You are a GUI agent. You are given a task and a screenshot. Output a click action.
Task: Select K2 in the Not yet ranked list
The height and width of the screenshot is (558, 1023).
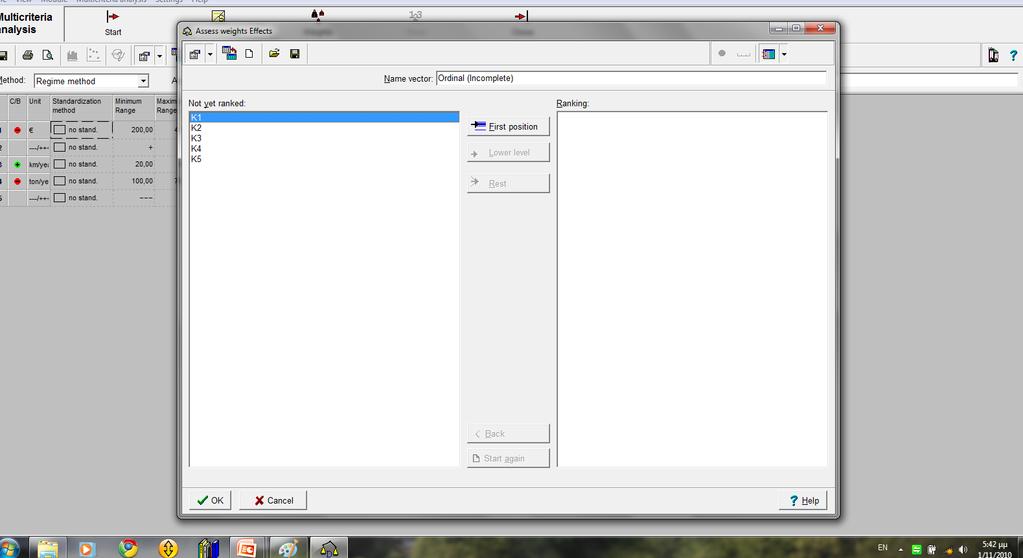324,128
